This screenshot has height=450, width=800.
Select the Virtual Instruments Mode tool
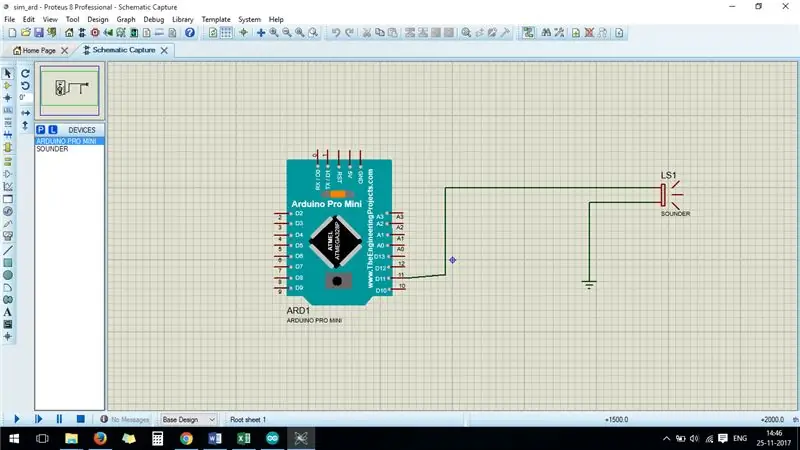(x=8, y=236)
